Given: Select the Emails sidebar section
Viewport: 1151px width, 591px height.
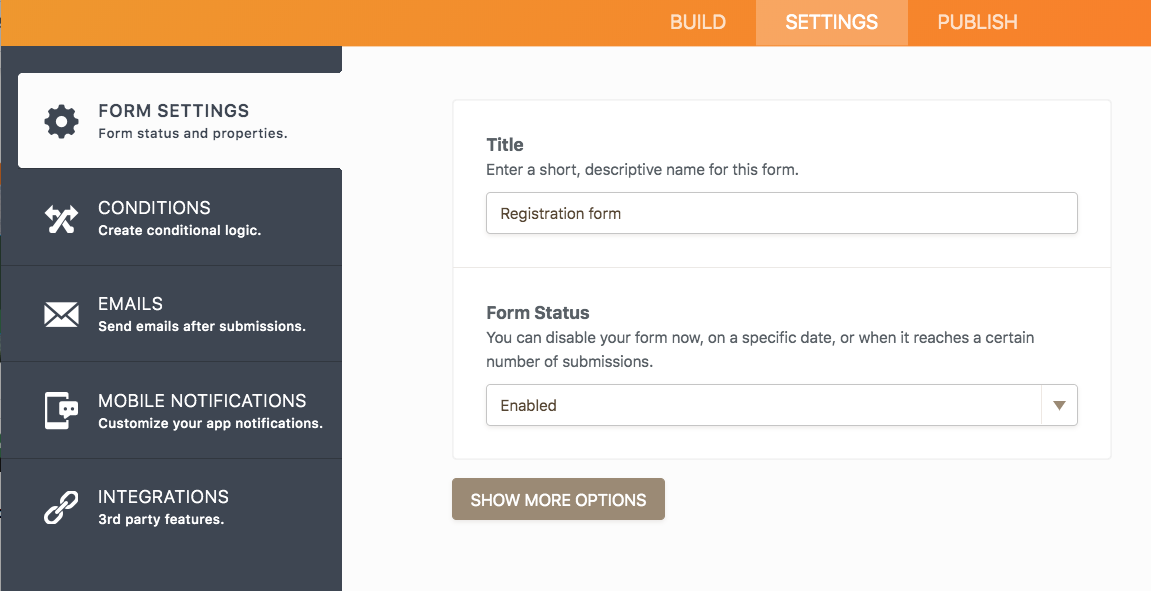Looking at the screenshot, I should coord(170,314).
